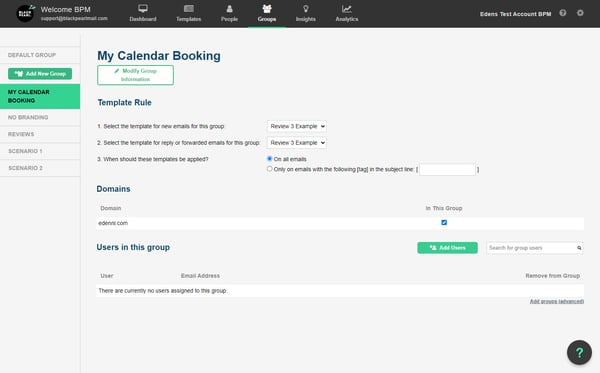Click the search magnifier in group users field
This screenshot has width=600, height=373.
pyautogui.click(x=579, y=248)
